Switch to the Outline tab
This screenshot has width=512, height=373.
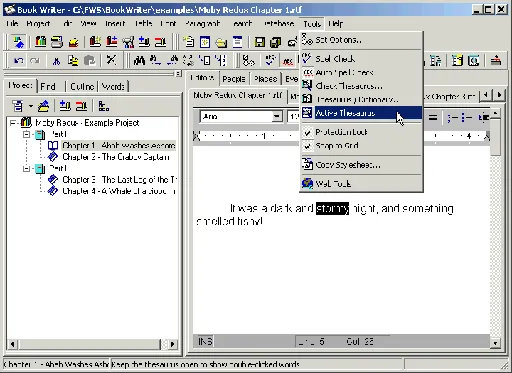[x=82, y=87]
